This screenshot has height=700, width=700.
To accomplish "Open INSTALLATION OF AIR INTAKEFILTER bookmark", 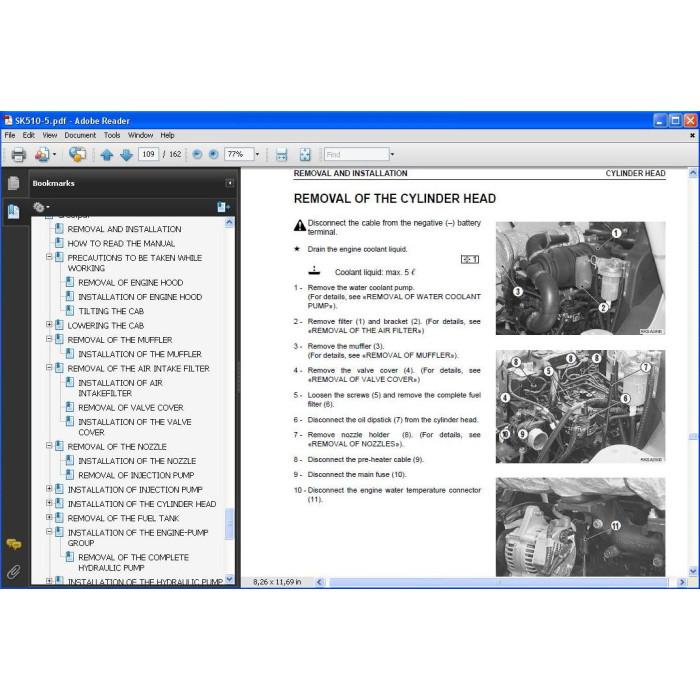I will pyautogui.click(x=121, y=388).
